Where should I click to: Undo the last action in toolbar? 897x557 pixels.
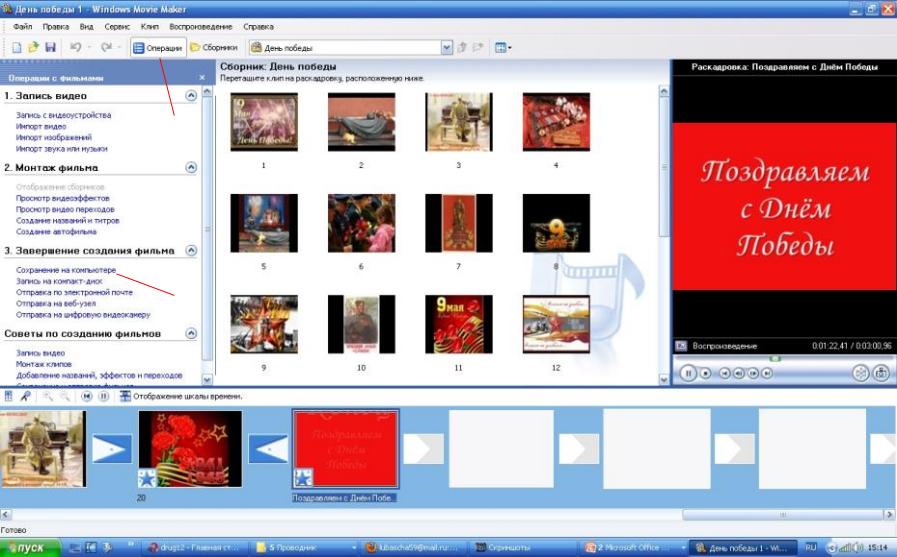click(76, 48)
